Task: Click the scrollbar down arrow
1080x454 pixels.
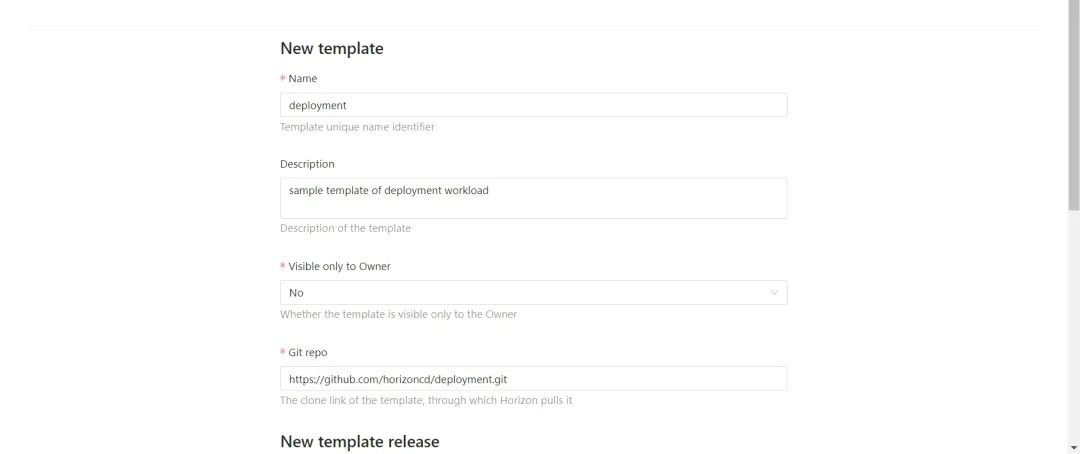Action: (1073, 446)
